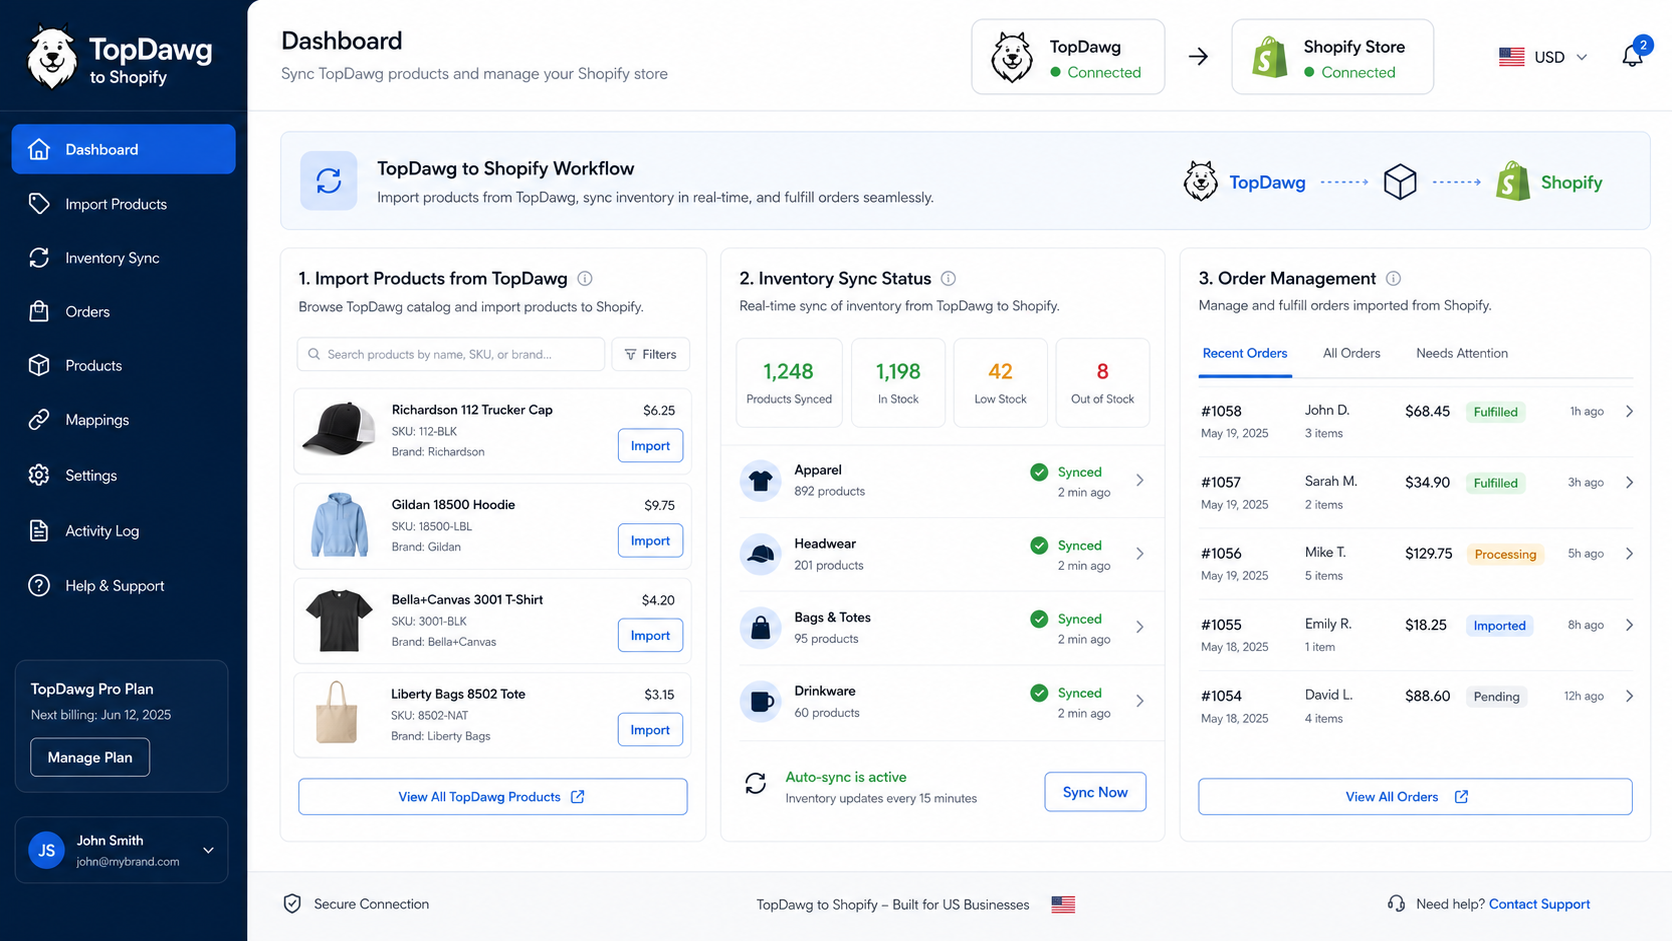Click the Apparel t-shirt category icon

[x=760, y=481]
